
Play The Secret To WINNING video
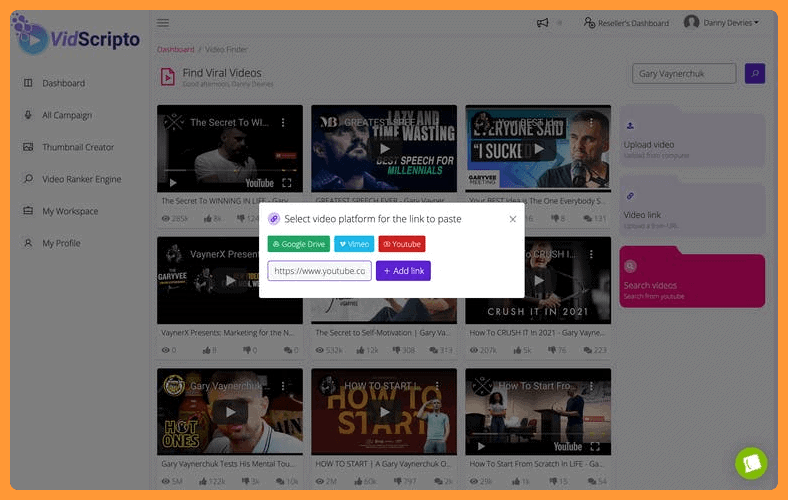point(173,183)
